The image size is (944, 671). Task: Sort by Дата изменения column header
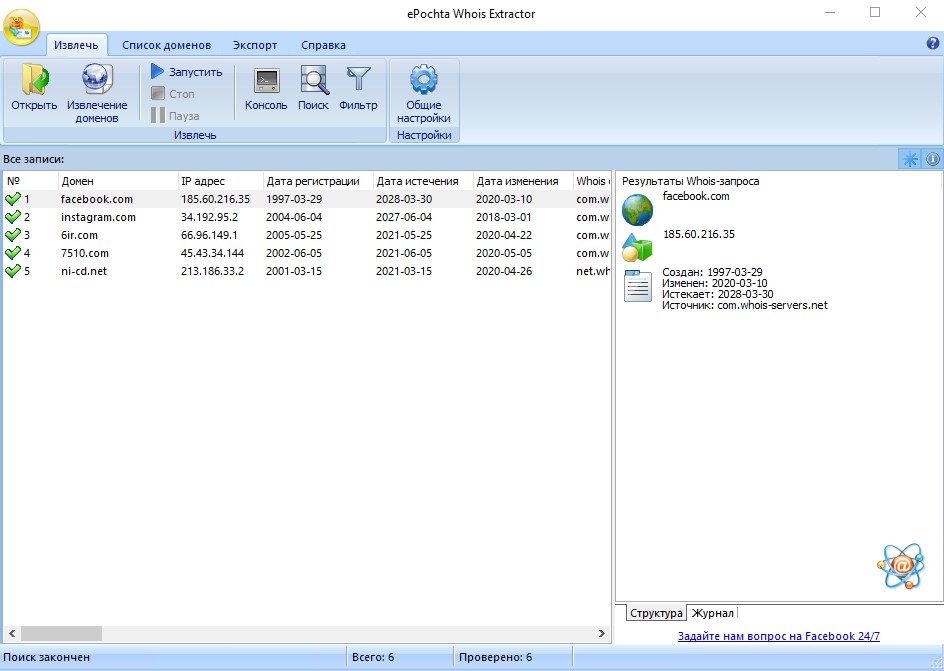[x=523, y=181]
